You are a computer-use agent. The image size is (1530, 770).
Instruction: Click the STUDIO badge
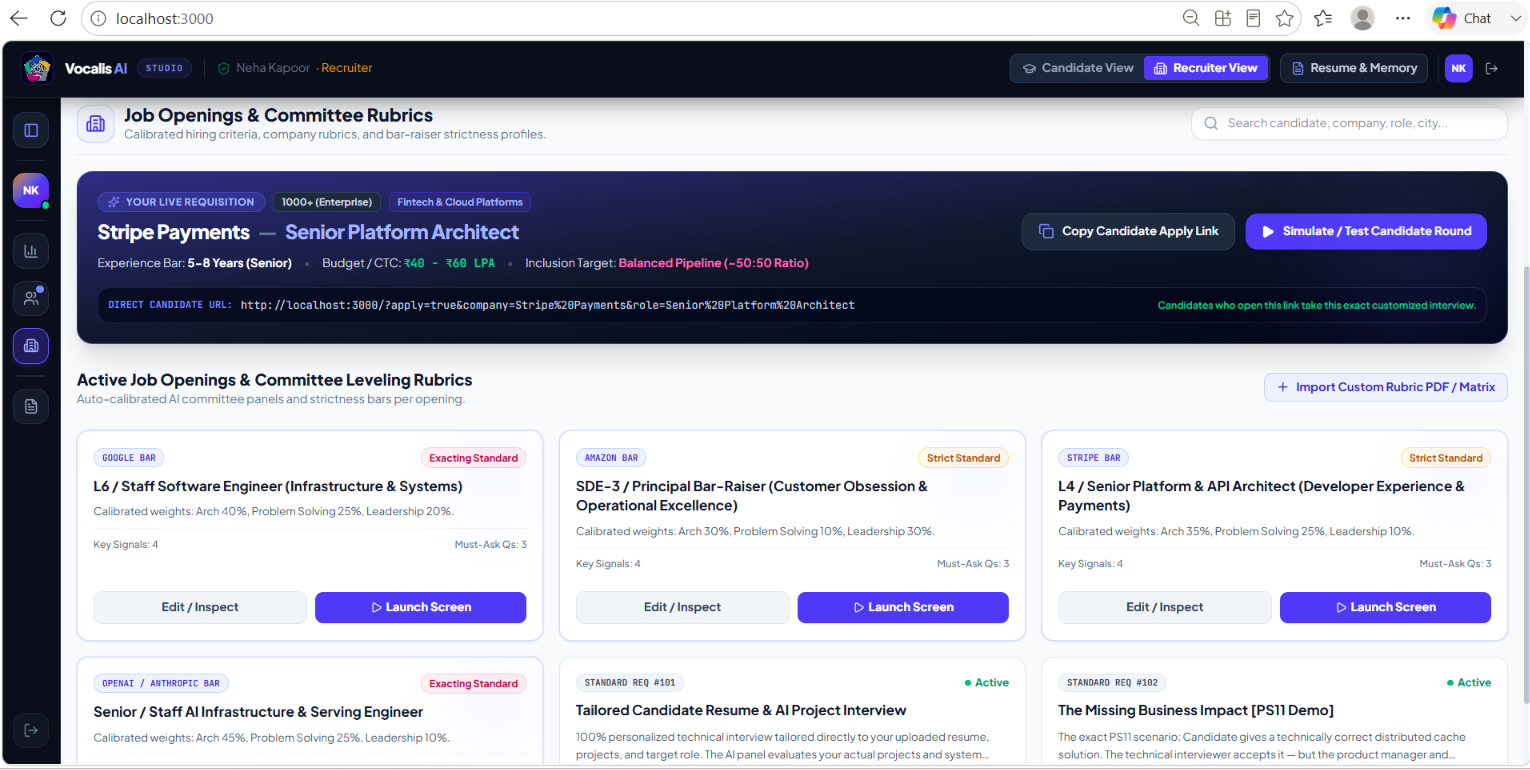tap(164, 68)
